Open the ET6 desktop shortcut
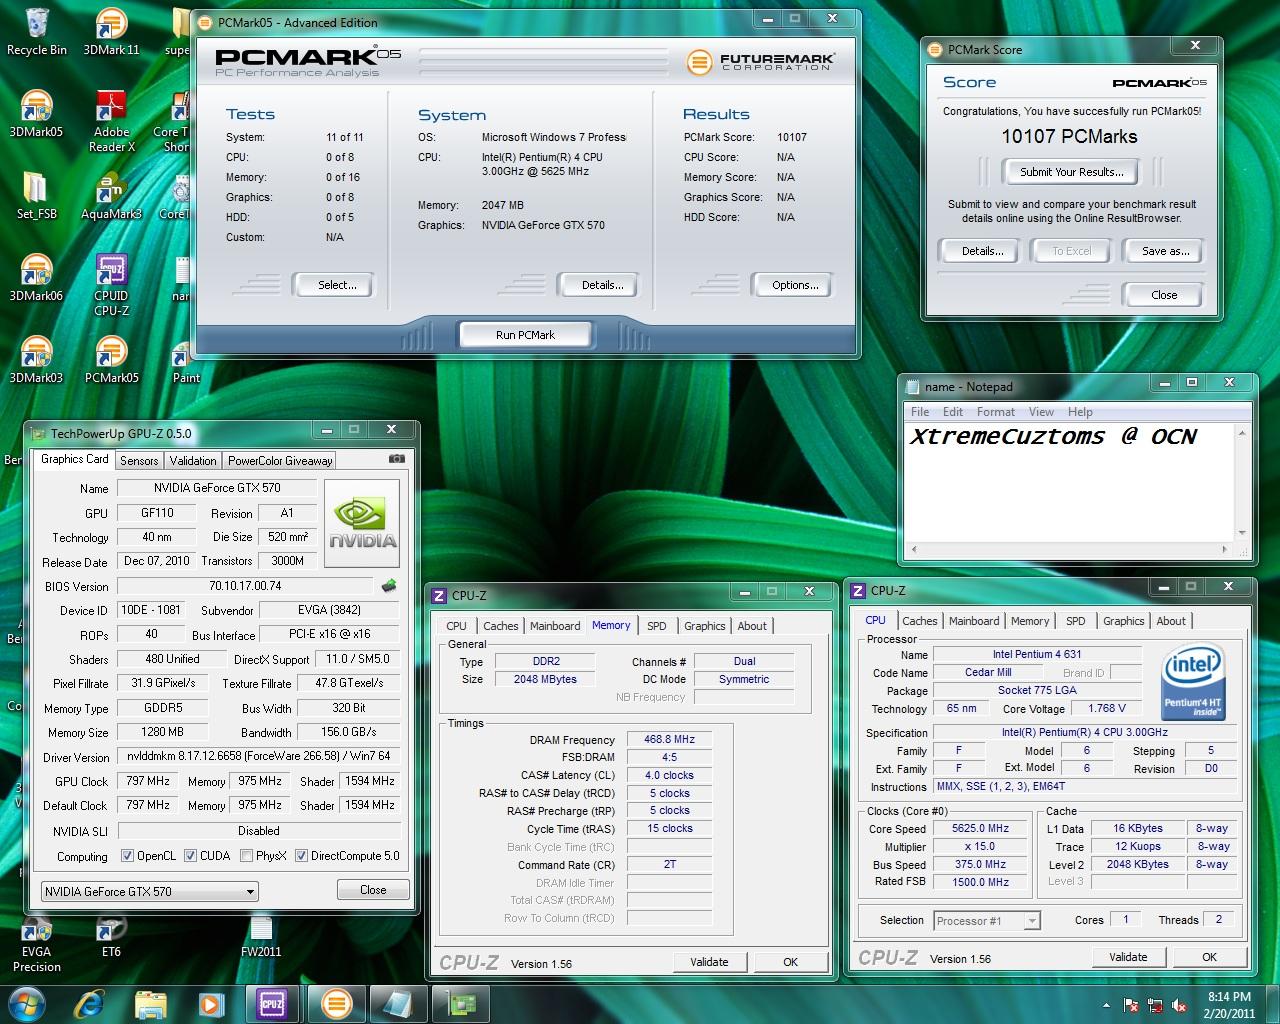Image resolution: width=1280 pixels, height=1024 pixels. click(111, 938)
